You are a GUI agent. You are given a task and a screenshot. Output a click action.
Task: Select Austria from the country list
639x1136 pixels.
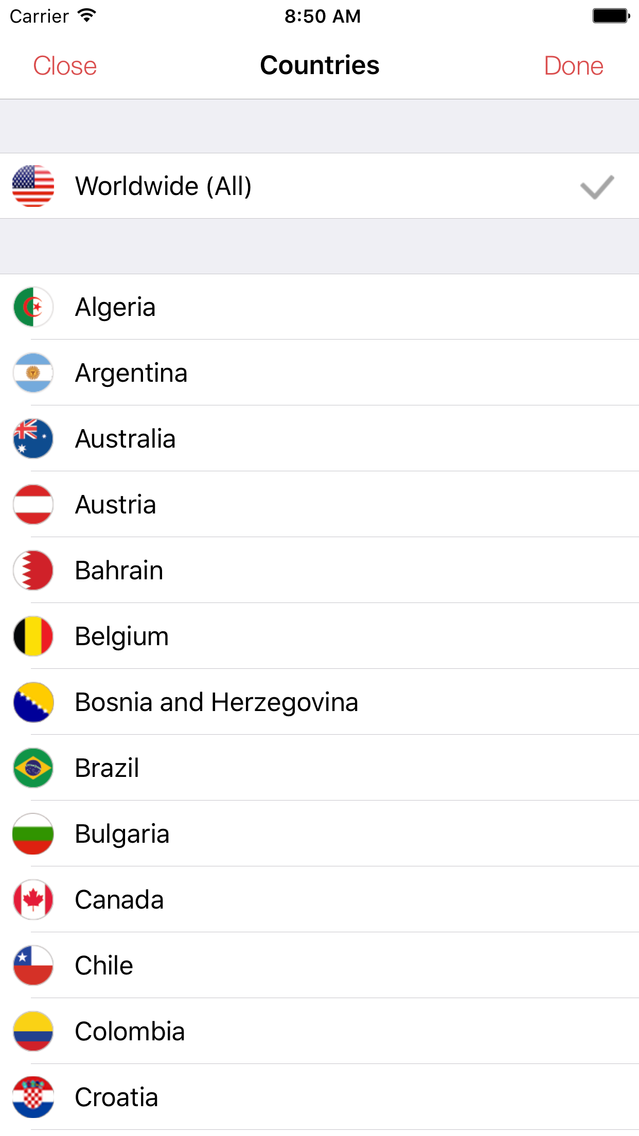pyautogui.click(x=320, y=504)
